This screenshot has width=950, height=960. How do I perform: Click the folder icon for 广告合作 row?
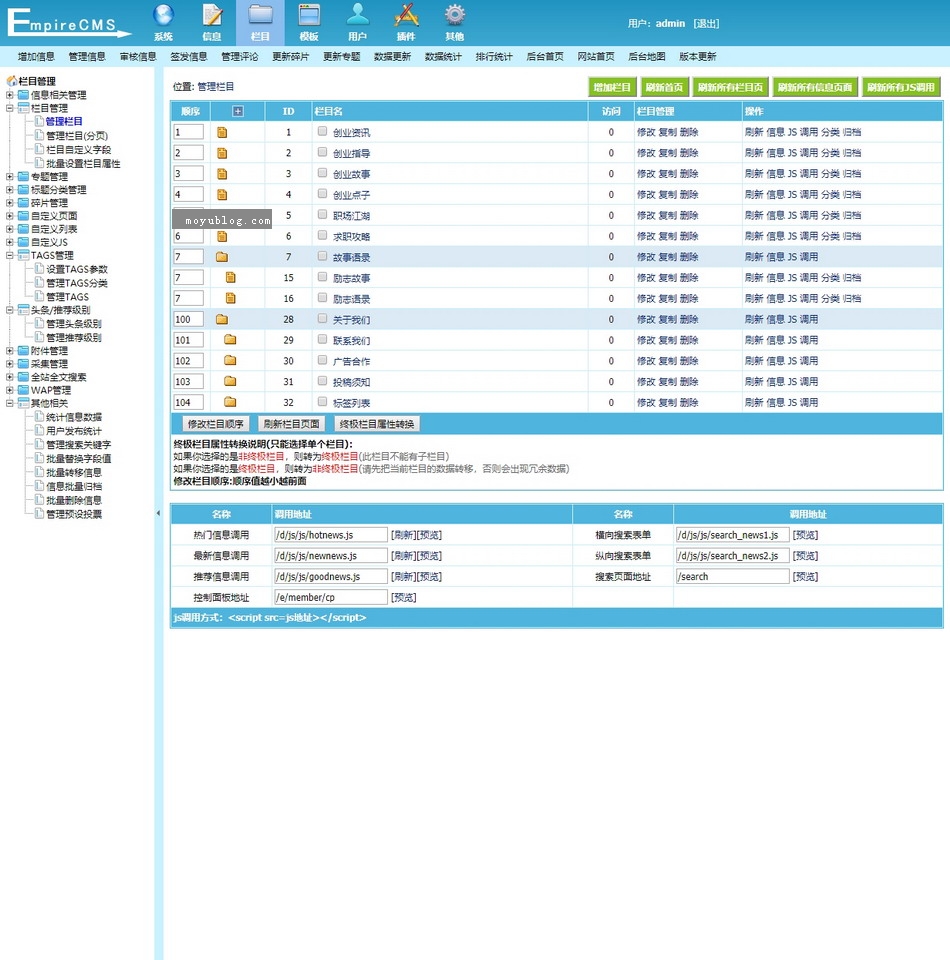(230, 361)
